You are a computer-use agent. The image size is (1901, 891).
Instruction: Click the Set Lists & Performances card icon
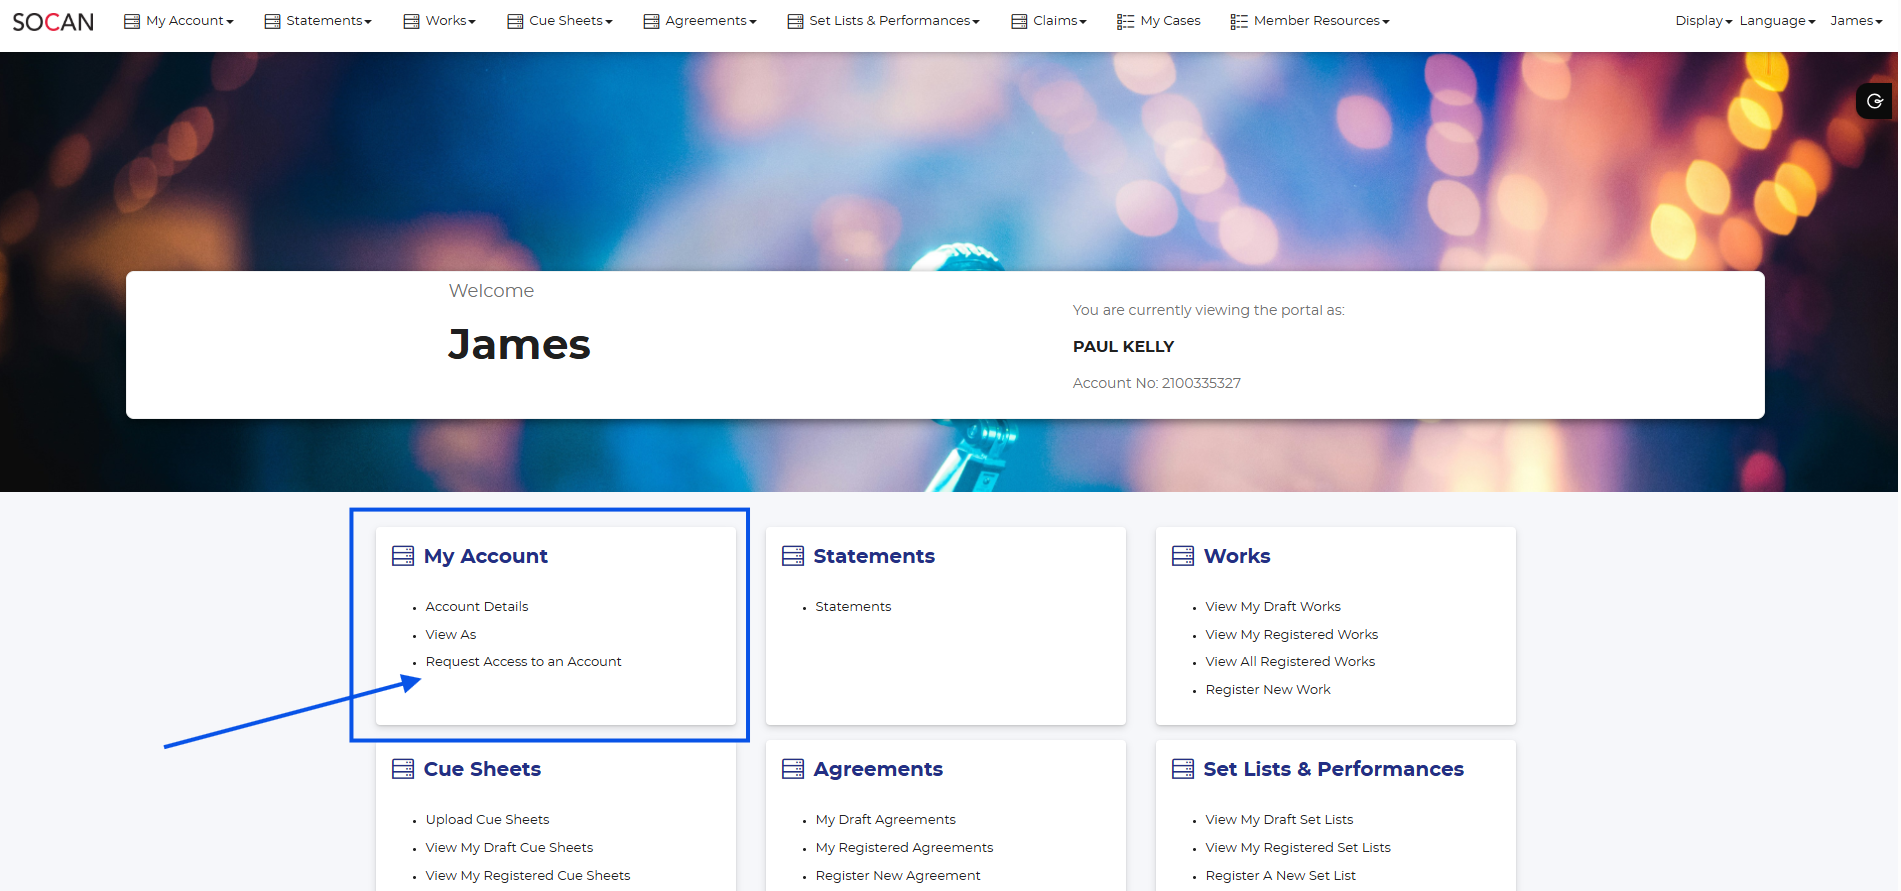(1183, 769)
